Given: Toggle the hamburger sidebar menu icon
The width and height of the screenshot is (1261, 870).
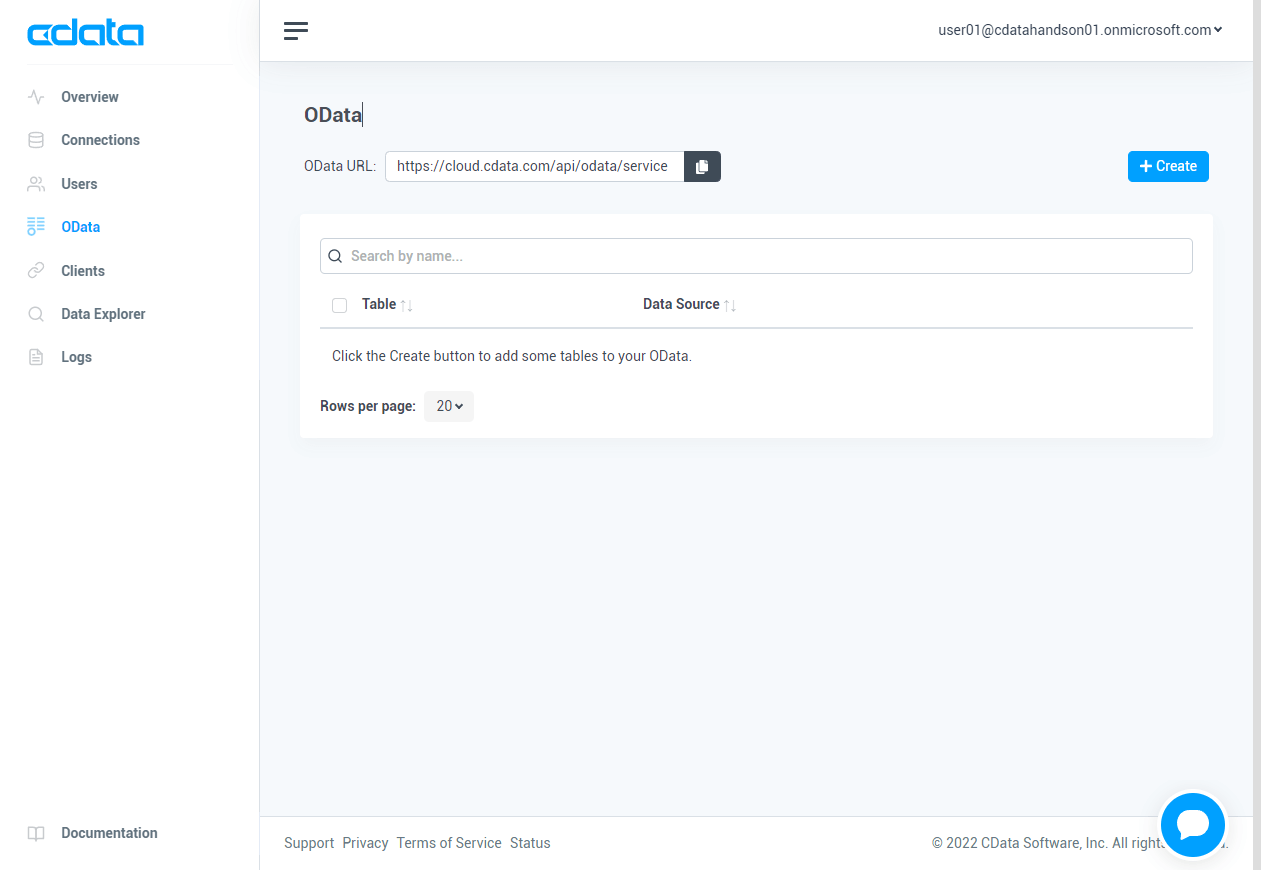Looking at the screenshot, I should pyautogui.click(x=296, y=31).
